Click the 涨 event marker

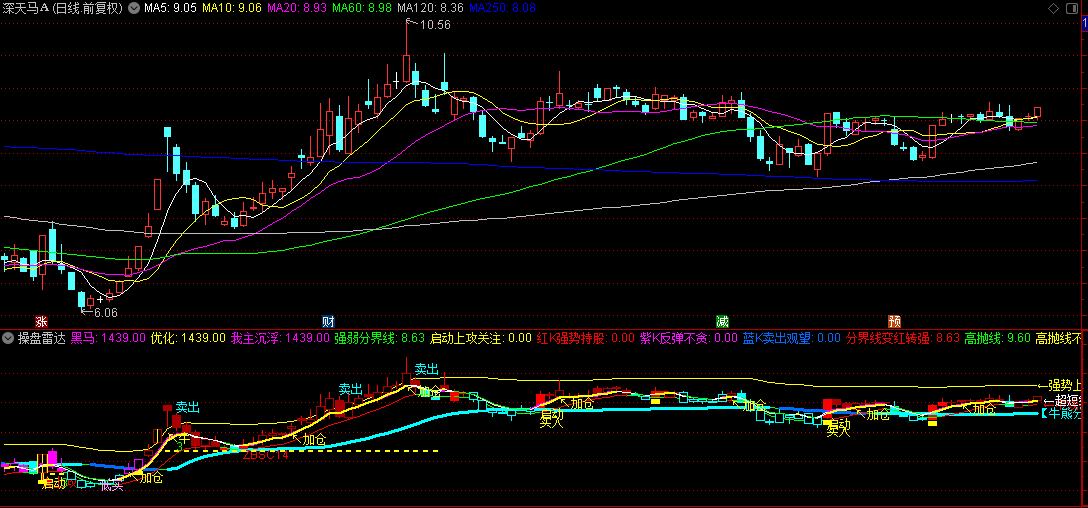pos(42,322)
